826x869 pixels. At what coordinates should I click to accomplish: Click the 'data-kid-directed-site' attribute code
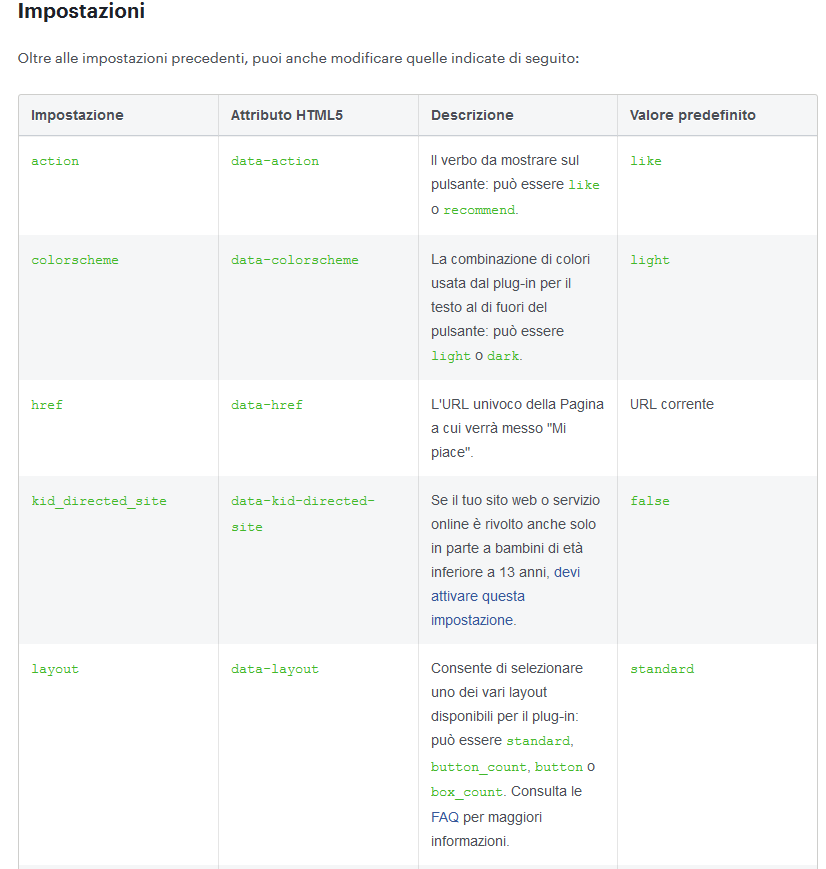click(x=303, y=514)
